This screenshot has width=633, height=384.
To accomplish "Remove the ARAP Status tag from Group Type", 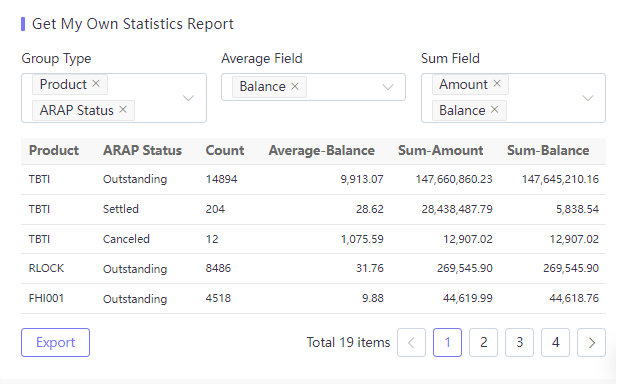I will pos(123,109).
